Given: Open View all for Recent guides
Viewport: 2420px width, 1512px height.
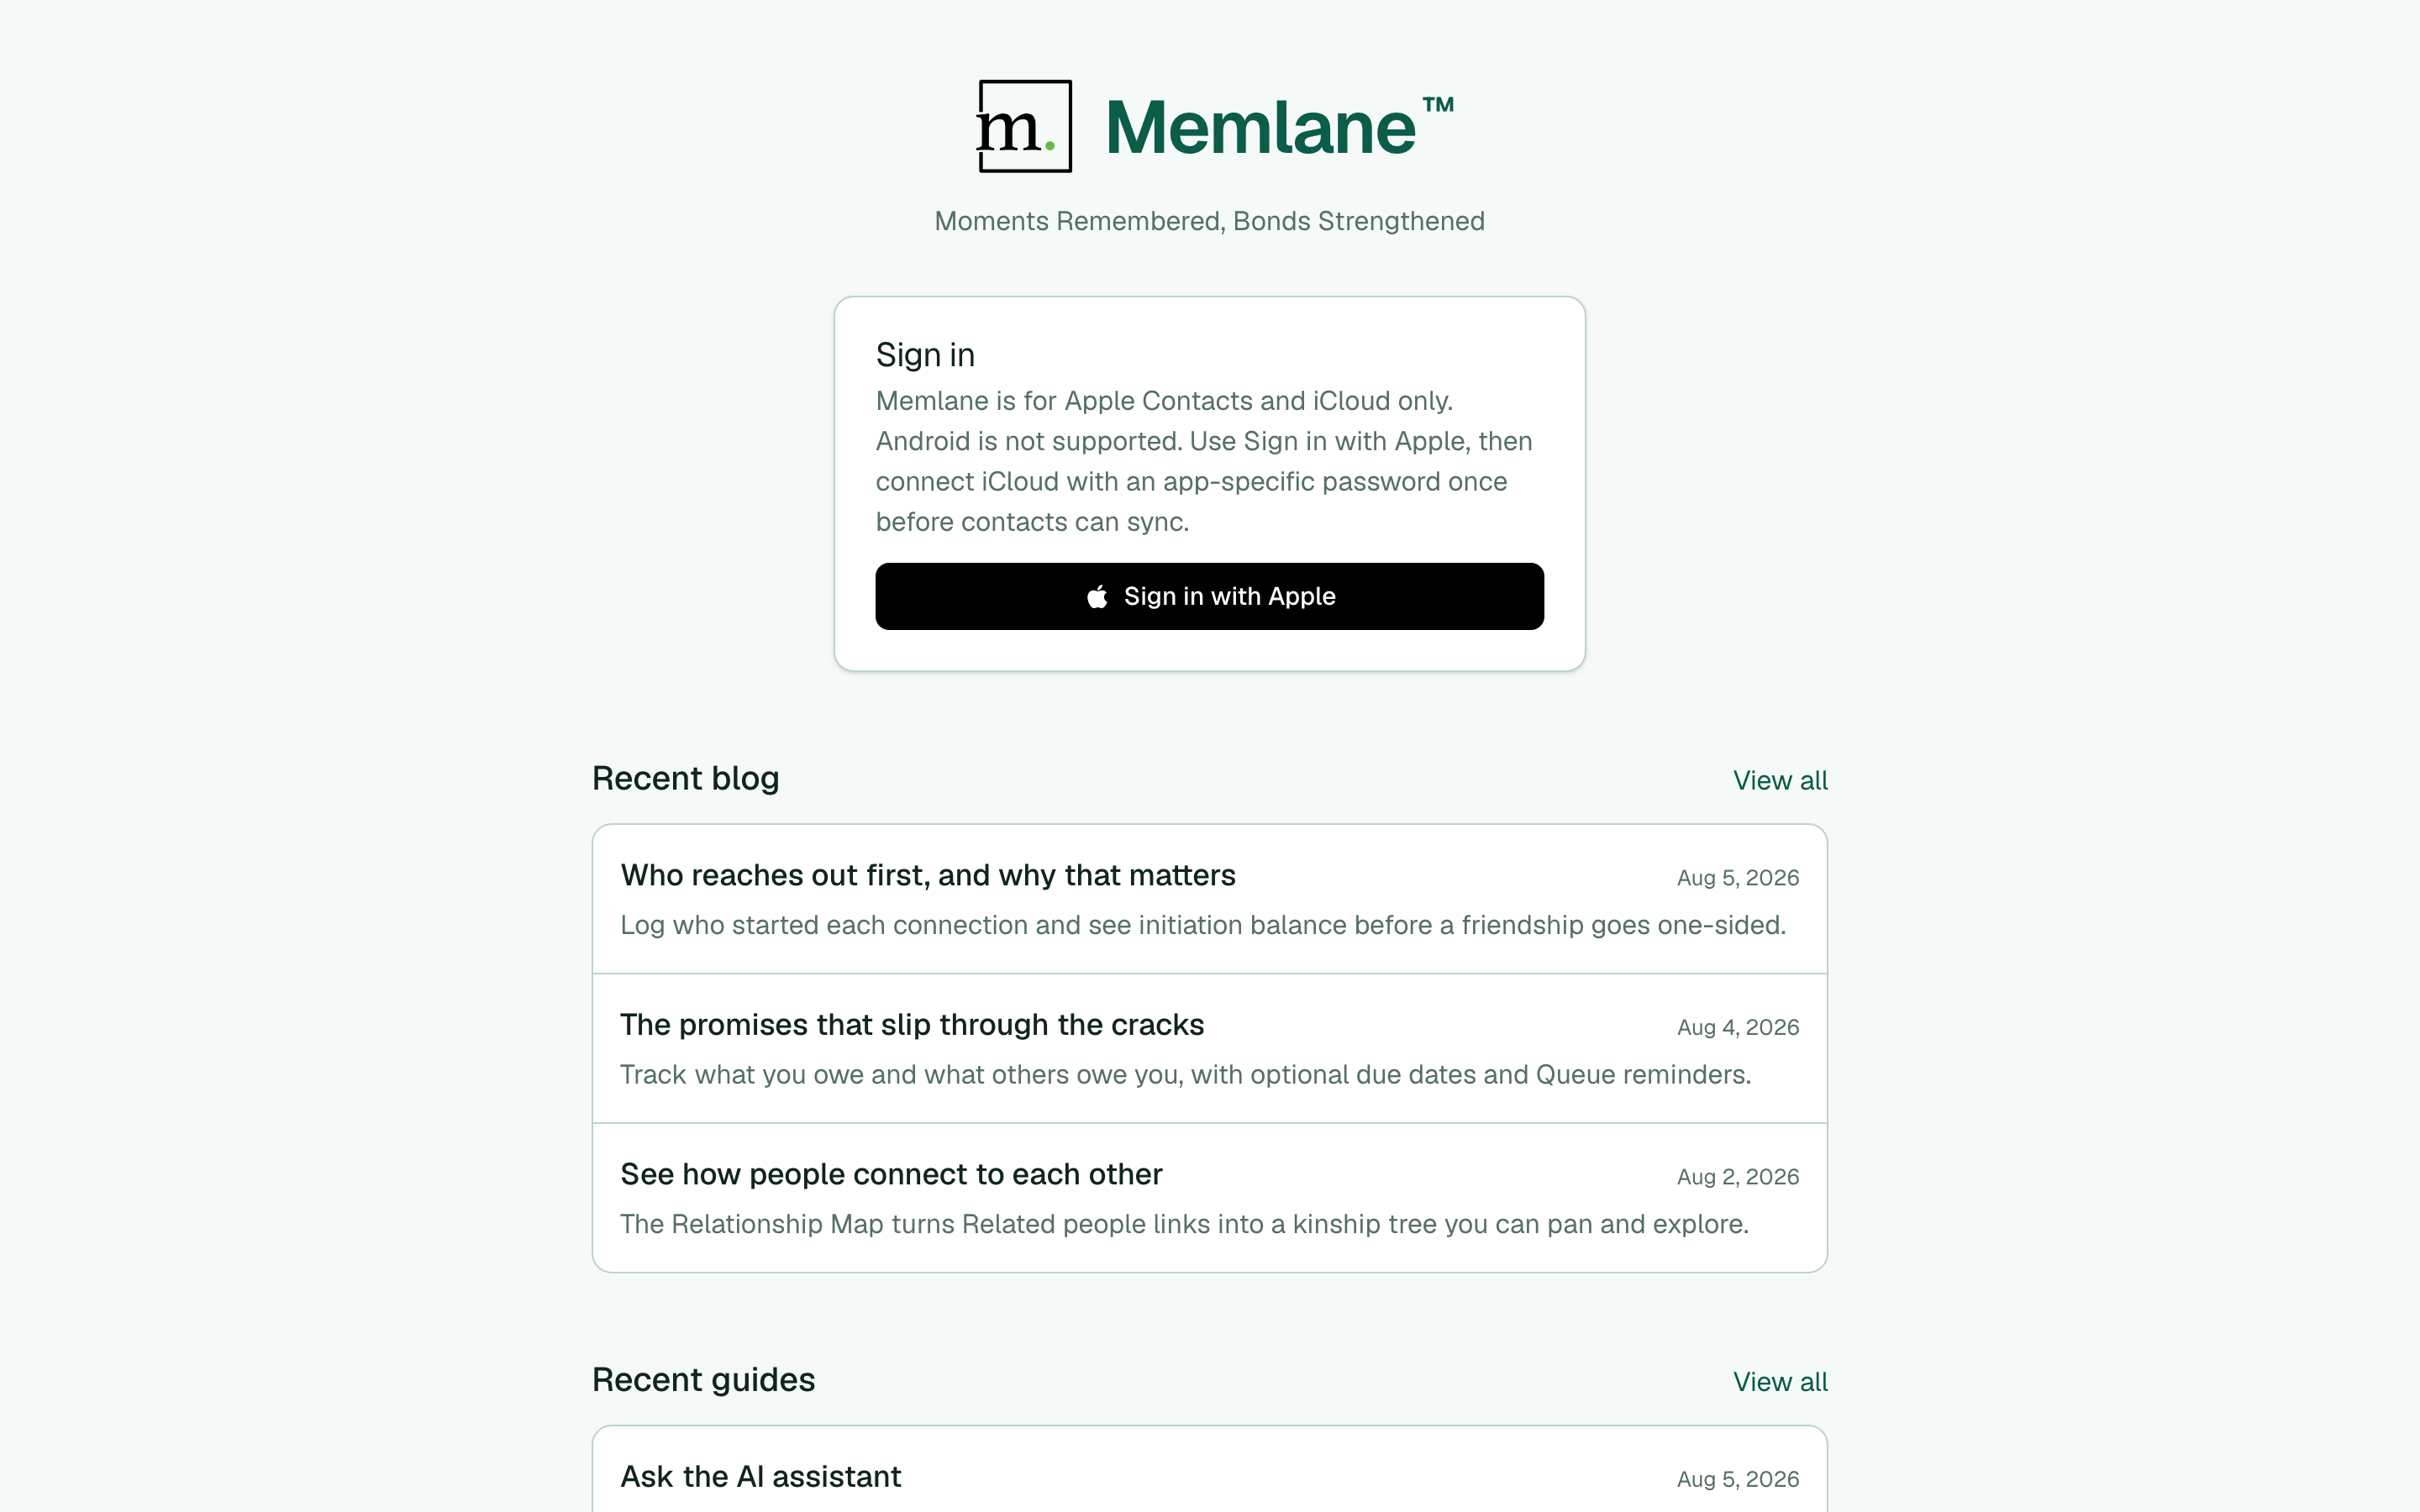Looking at the screenshot, I should (x=1780, y=1381).
